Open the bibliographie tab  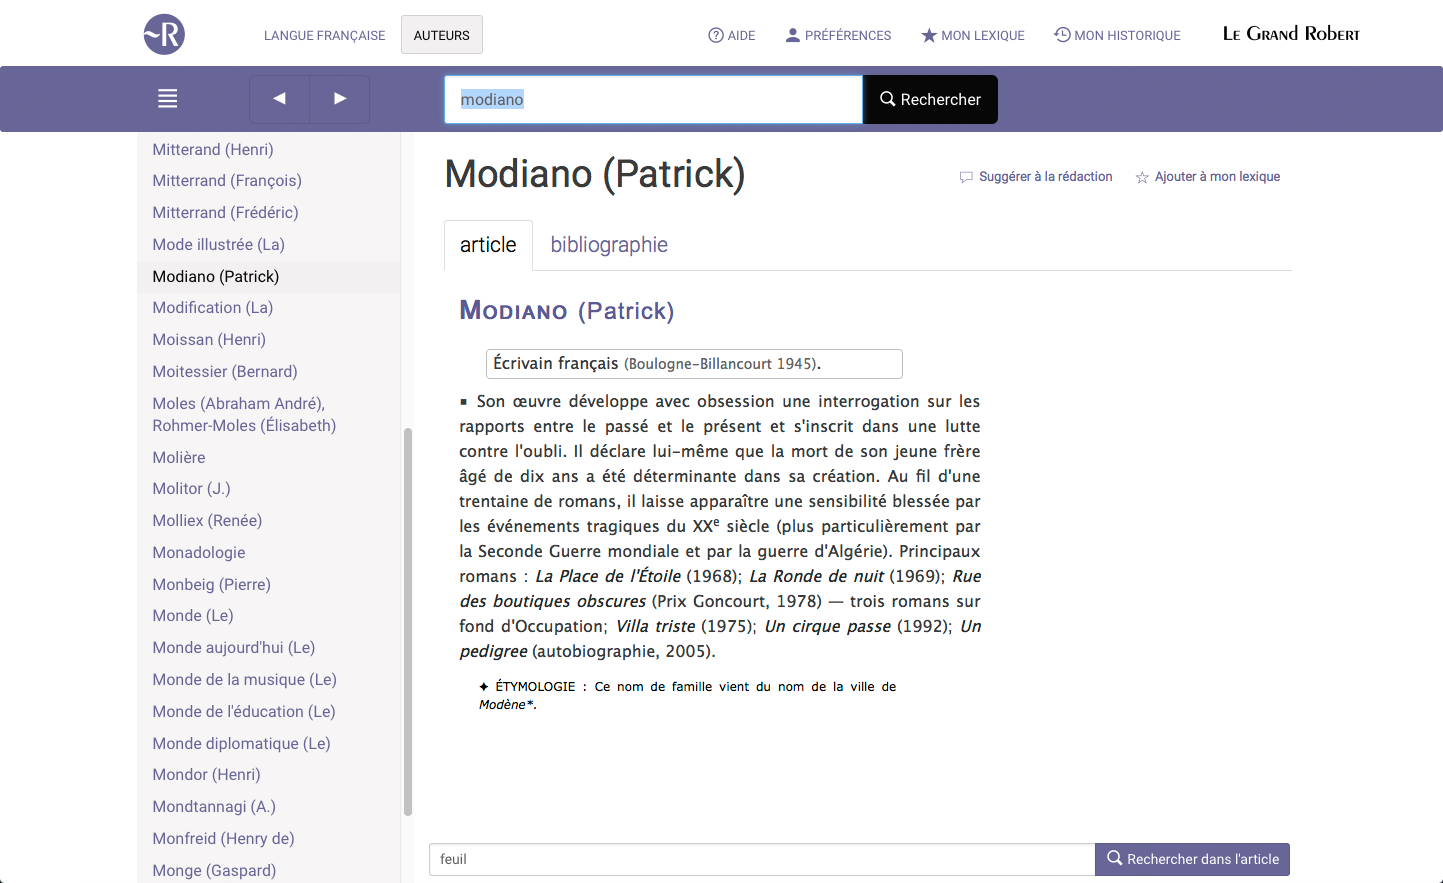click(x=609, y=245)
